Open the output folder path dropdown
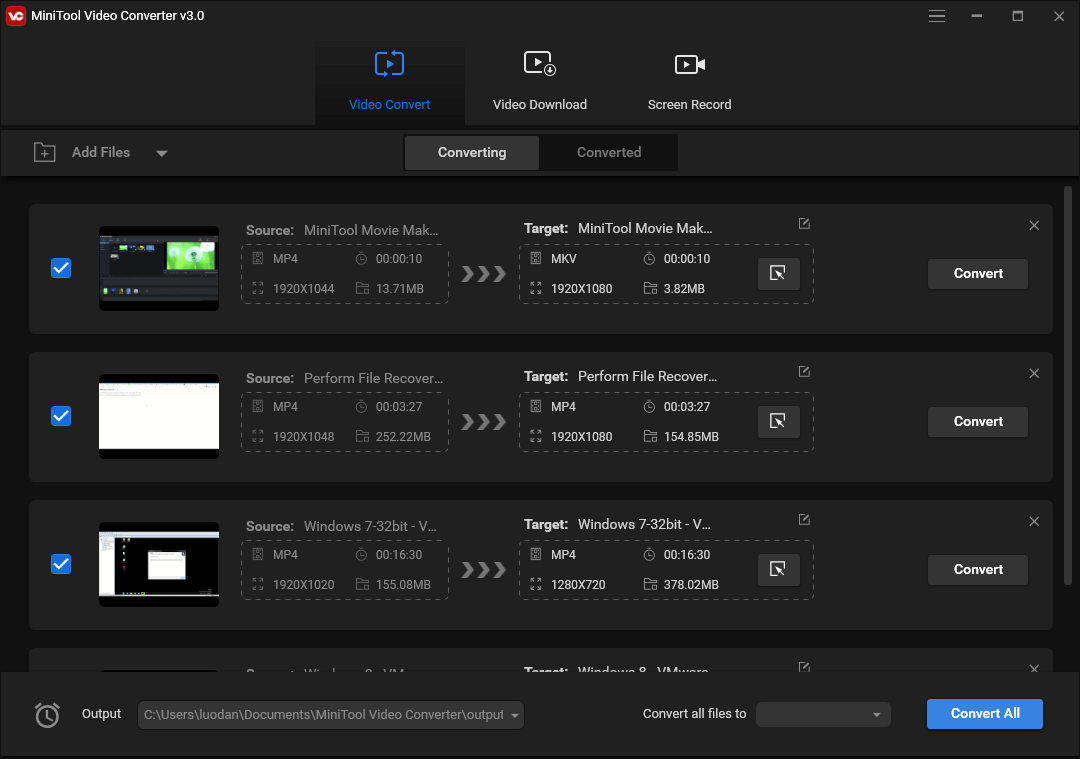1080x759 pixels. (515, 715)
